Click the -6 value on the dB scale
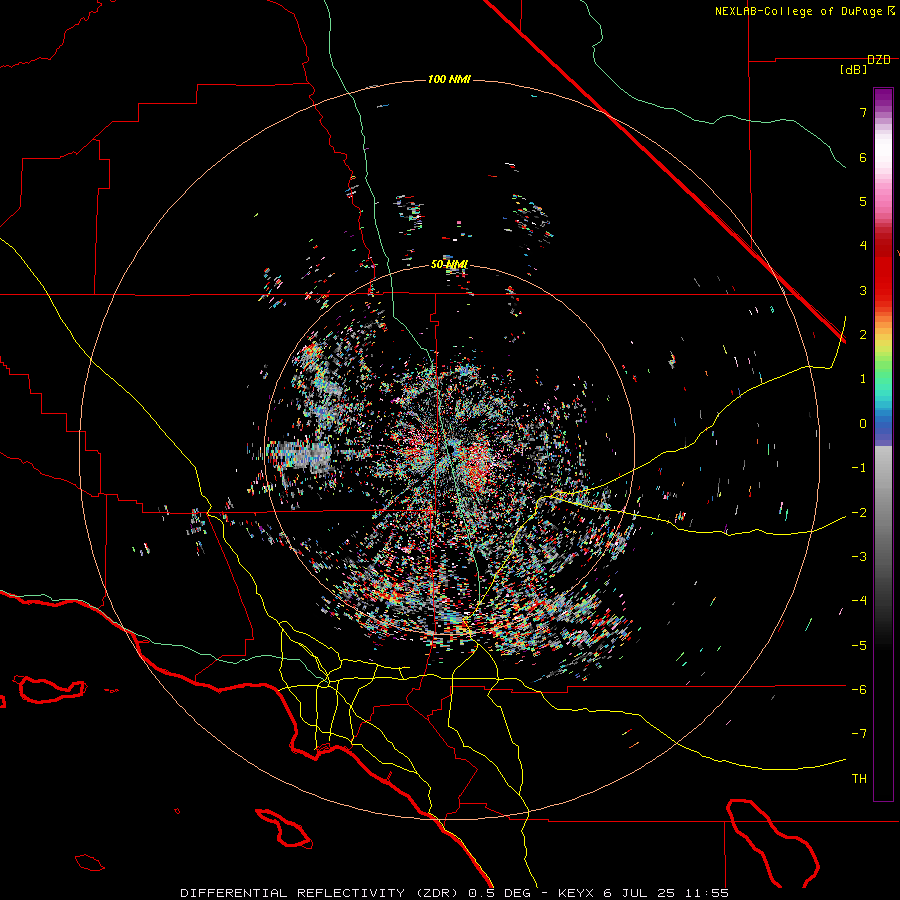The height and width of the screenshot is (900, 900). (x=859, y=690)
